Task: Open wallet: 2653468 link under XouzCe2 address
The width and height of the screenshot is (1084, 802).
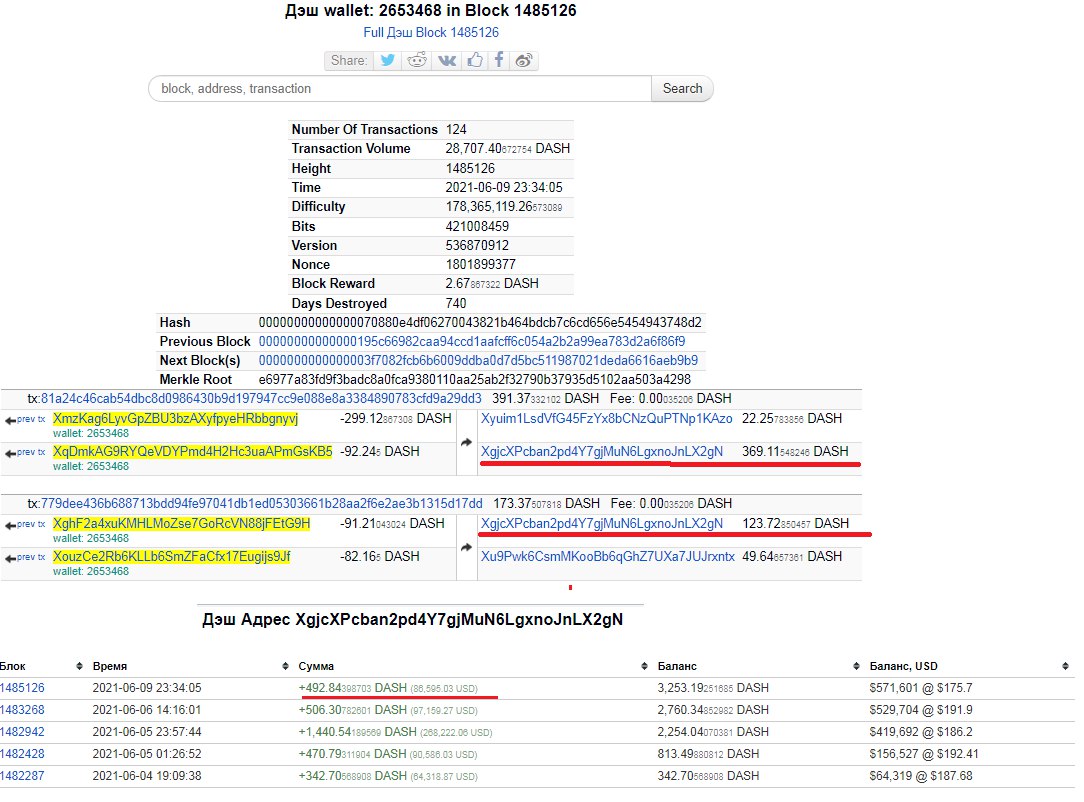Action: pos(91,572)
